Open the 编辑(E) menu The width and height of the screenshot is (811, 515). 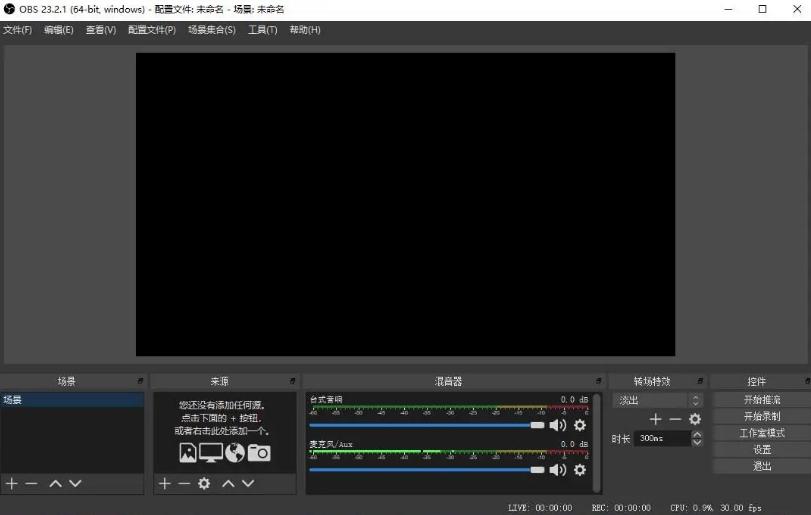(58, 30)
